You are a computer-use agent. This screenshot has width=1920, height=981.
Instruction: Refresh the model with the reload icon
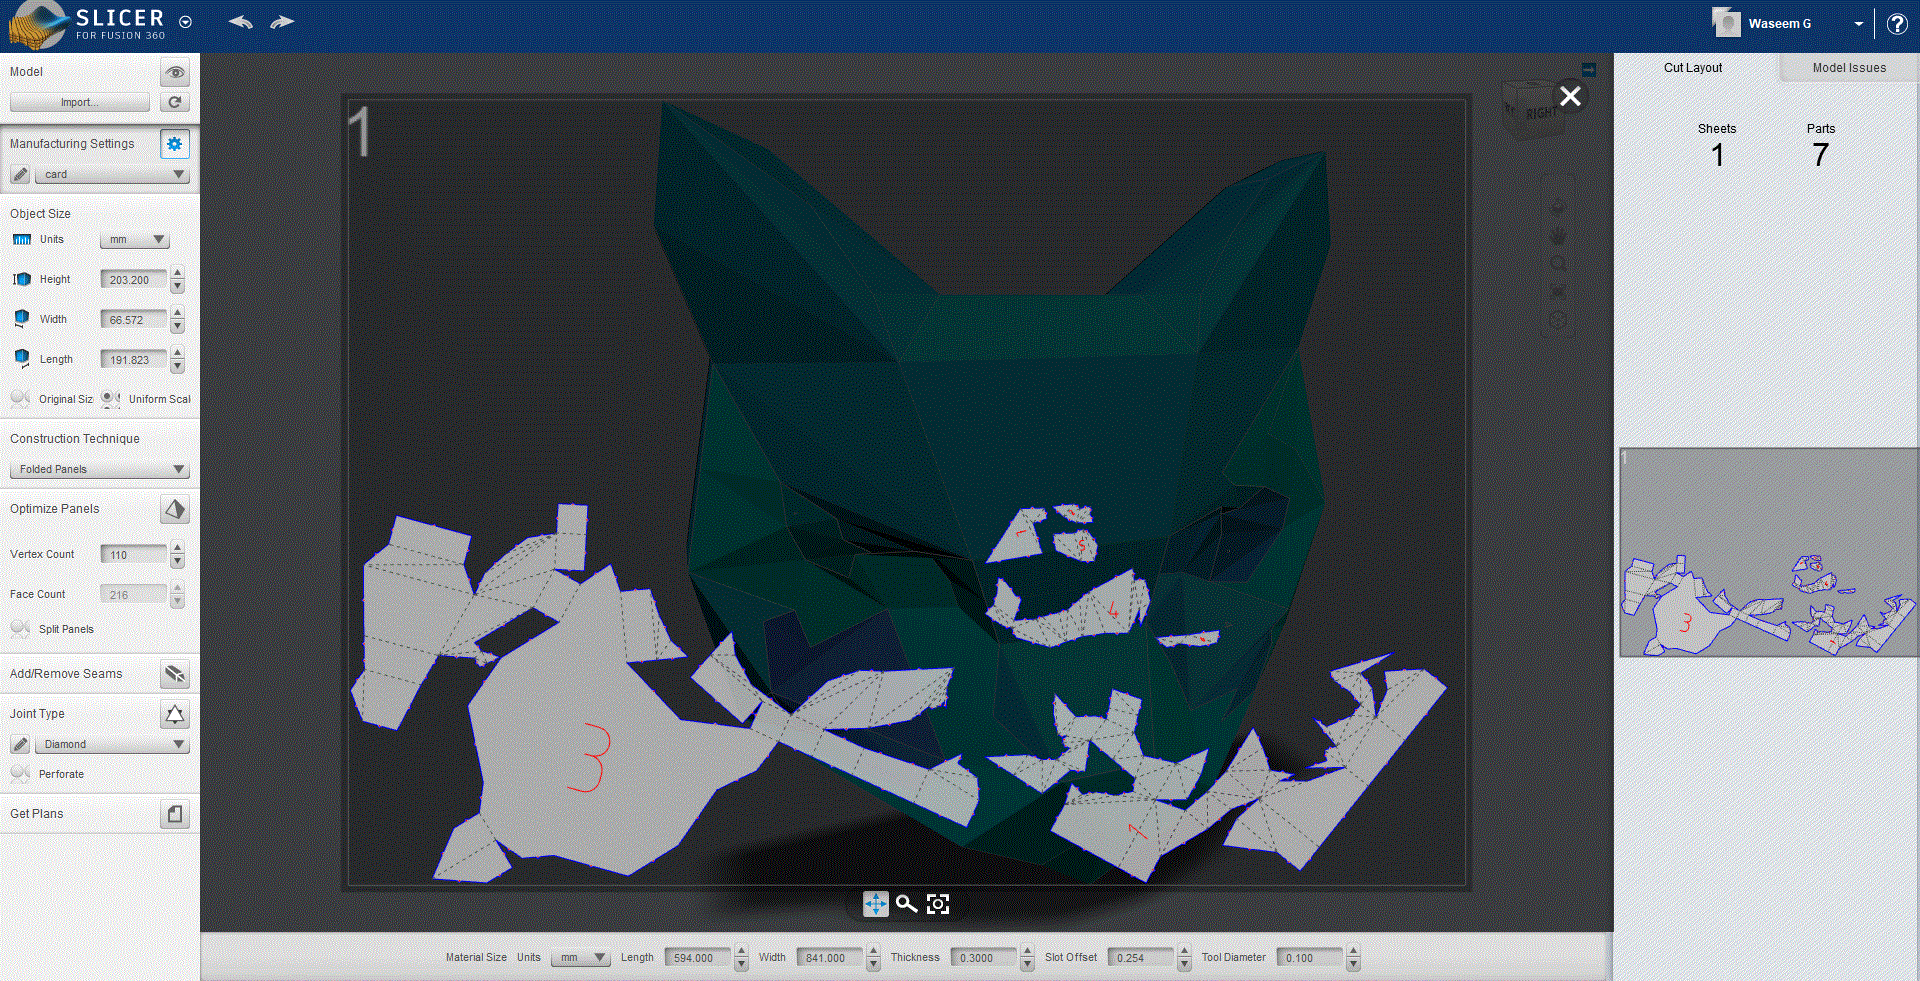(x=175, y=102)
